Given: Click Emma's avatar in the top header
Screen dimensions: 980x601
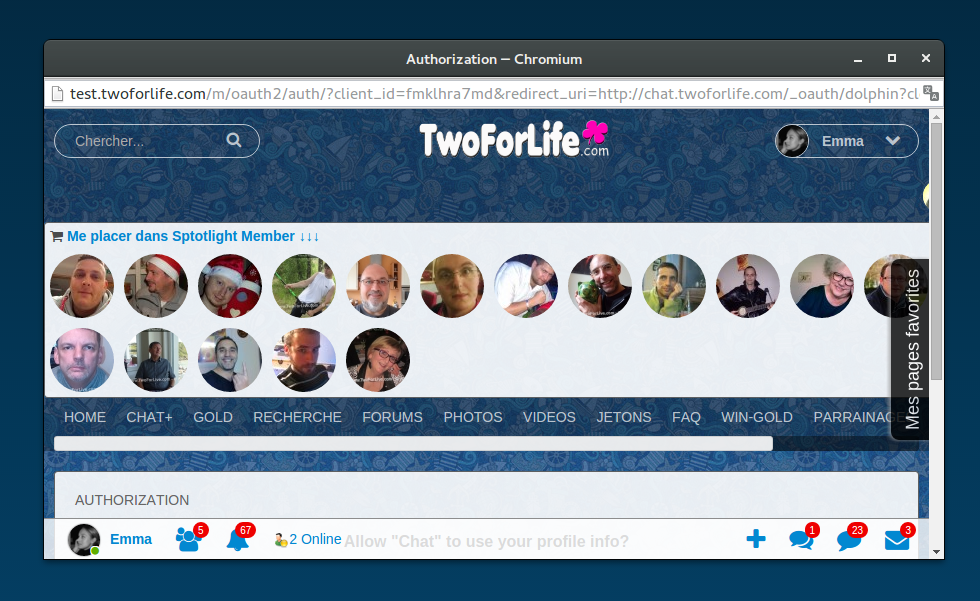Looking at the screenshot, I should pos(792,141).
